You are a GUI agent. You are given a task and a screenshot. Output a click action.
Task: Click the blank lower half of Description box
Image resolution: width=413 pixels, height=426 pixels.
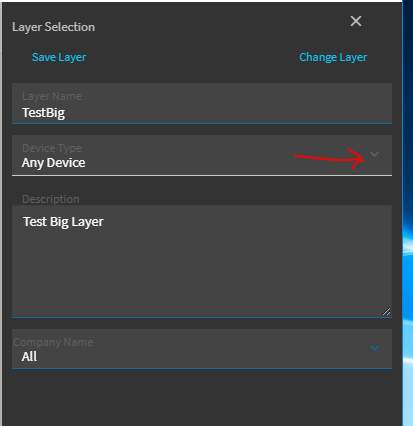[202, 287]
